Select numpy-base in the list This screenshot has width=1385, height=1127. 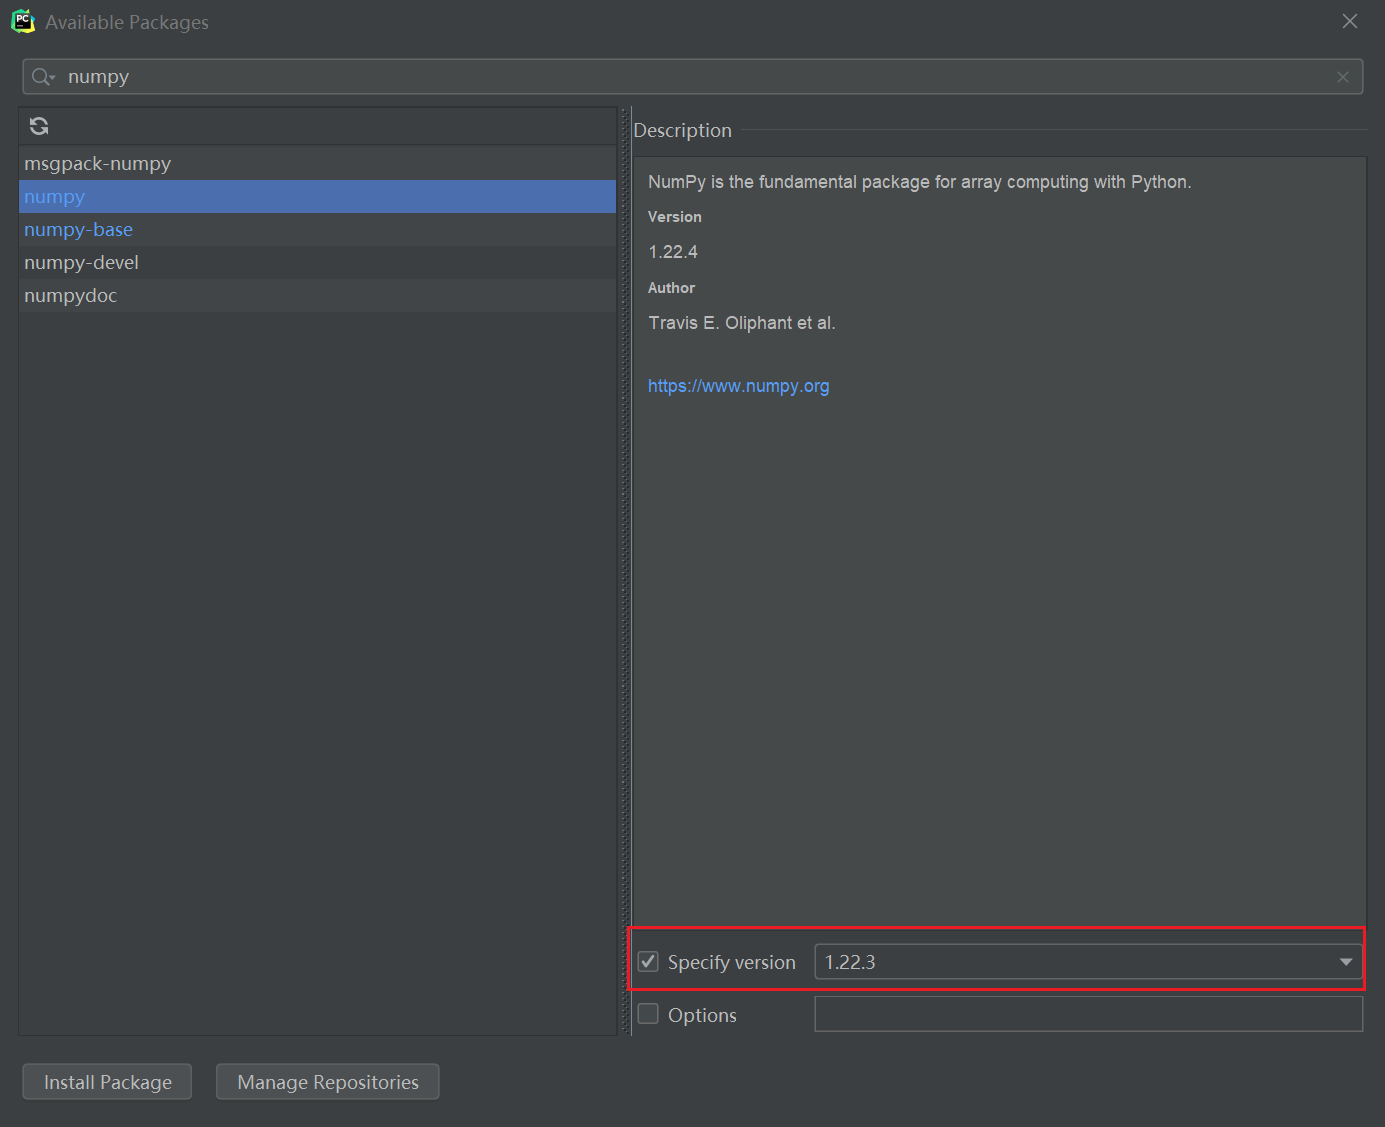point(317,230)
